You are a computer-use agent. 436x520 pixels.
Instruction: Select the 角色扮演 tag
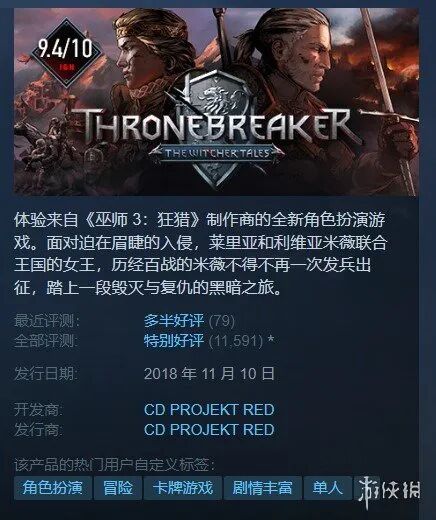point(53,488)
